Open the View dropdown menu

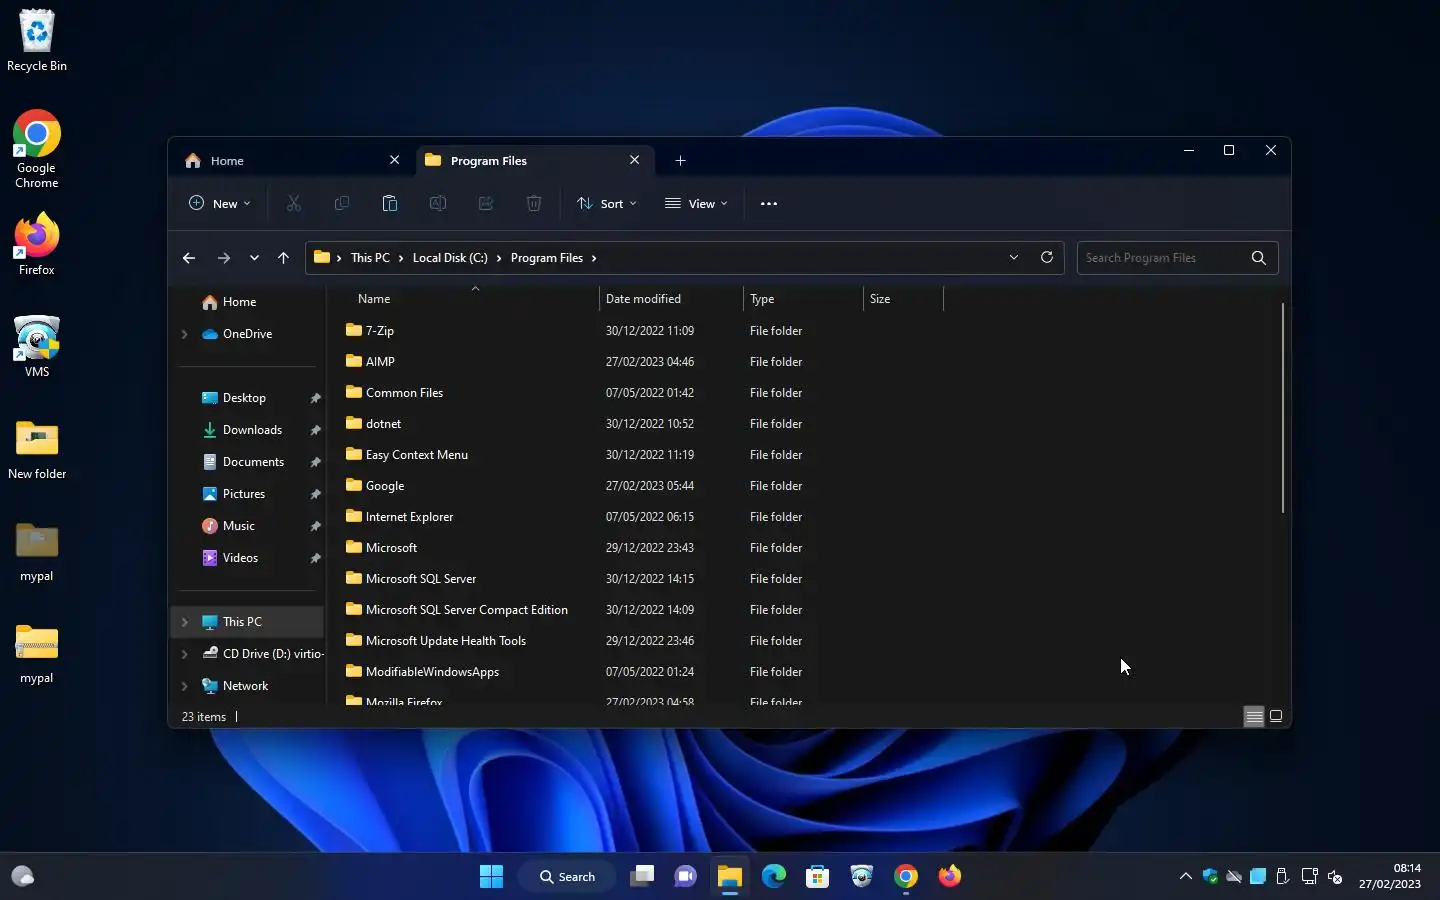tap(696, 203)
